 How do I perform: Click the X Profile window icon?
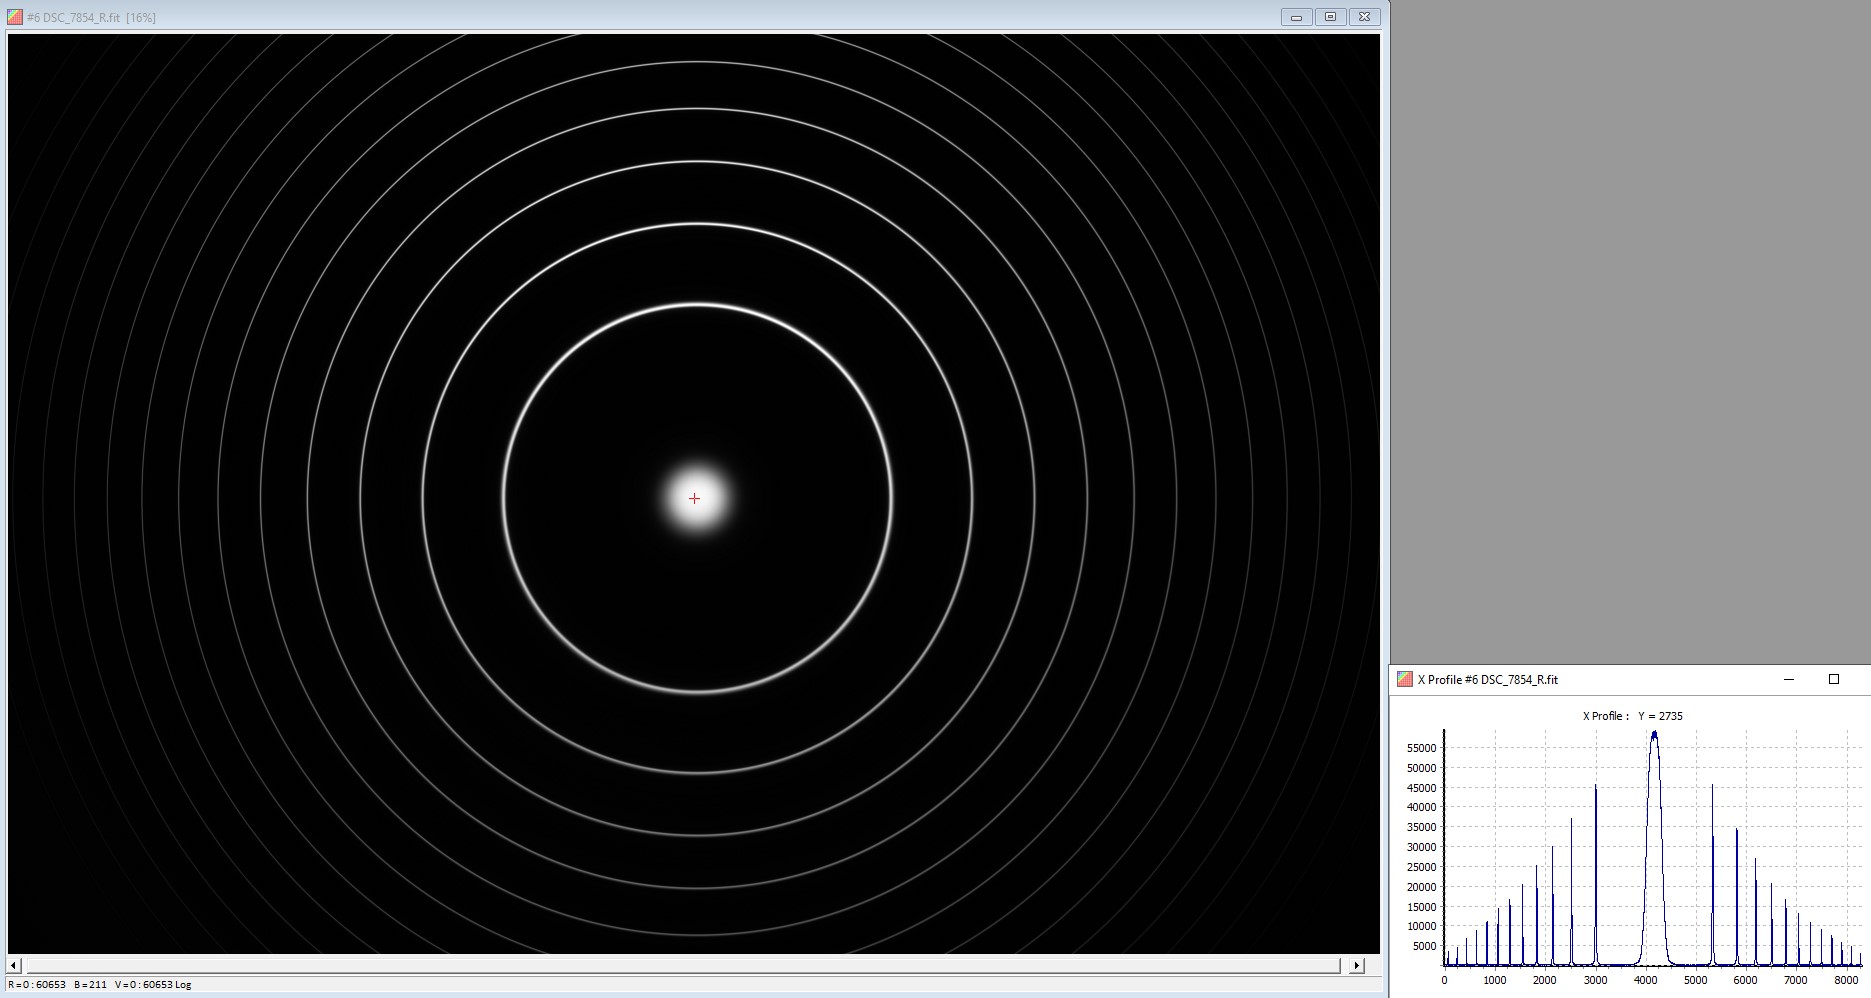pyautogui.click(x=1405, y=679)
